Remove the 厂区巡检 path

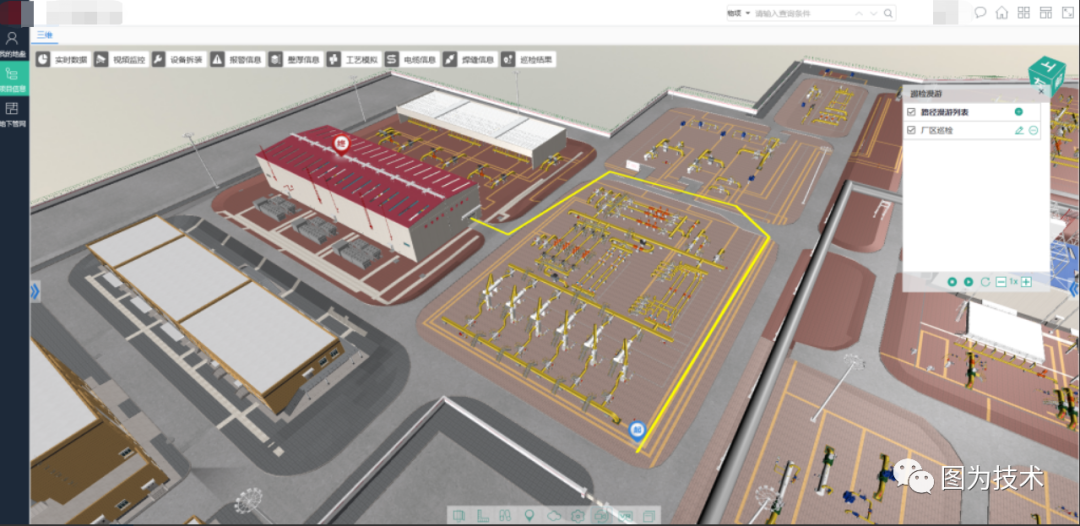tap(1034, 130)
